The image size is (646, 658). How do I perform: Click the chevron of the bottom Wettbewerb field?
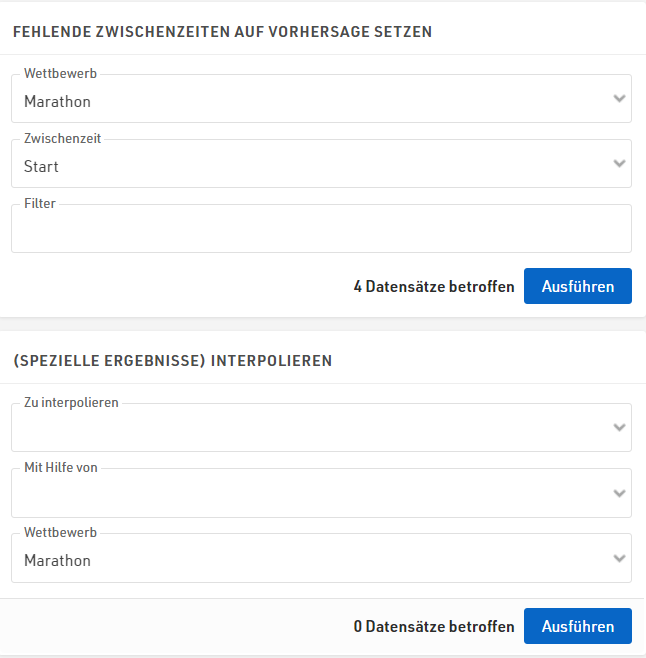620,558
